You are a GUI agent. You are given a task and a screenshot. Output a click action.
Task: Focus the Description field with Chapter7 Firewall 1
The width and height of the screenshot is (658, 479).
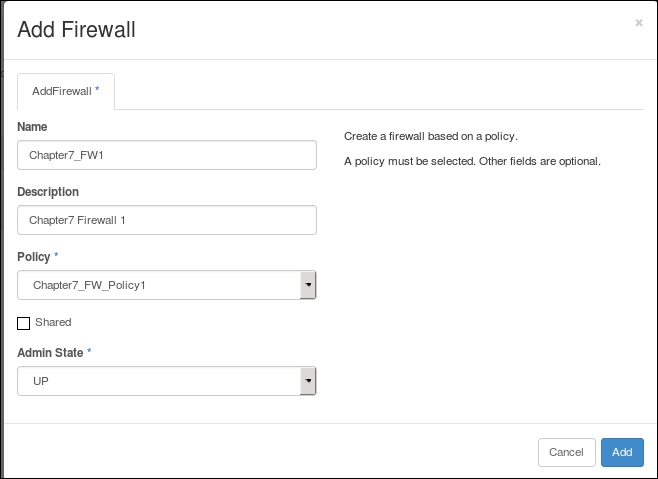167,220
